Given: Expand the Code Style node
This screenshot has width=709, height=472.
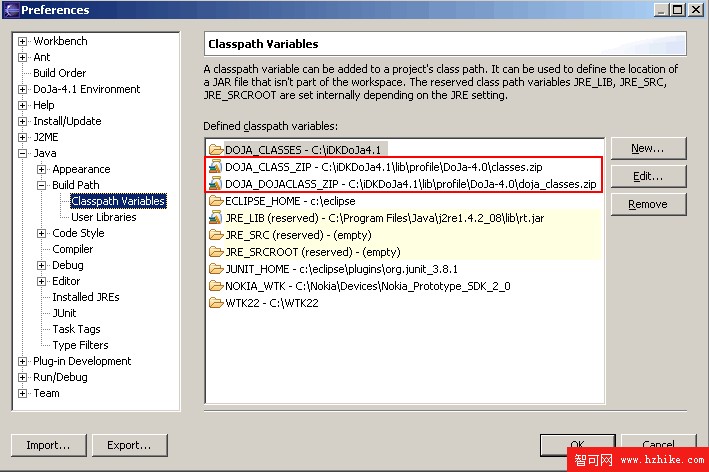Looking at the screenshot, I should coord(41,233).
